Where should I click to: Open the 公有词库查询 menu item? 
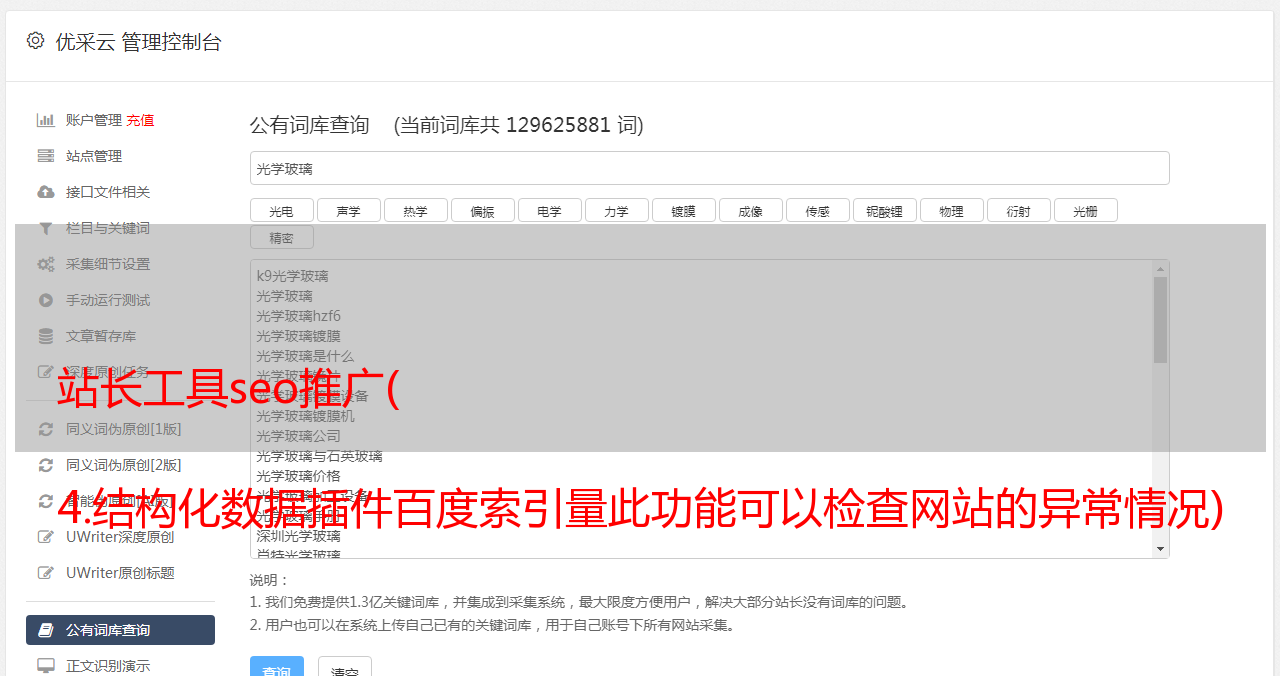click(x=120, y=630)
